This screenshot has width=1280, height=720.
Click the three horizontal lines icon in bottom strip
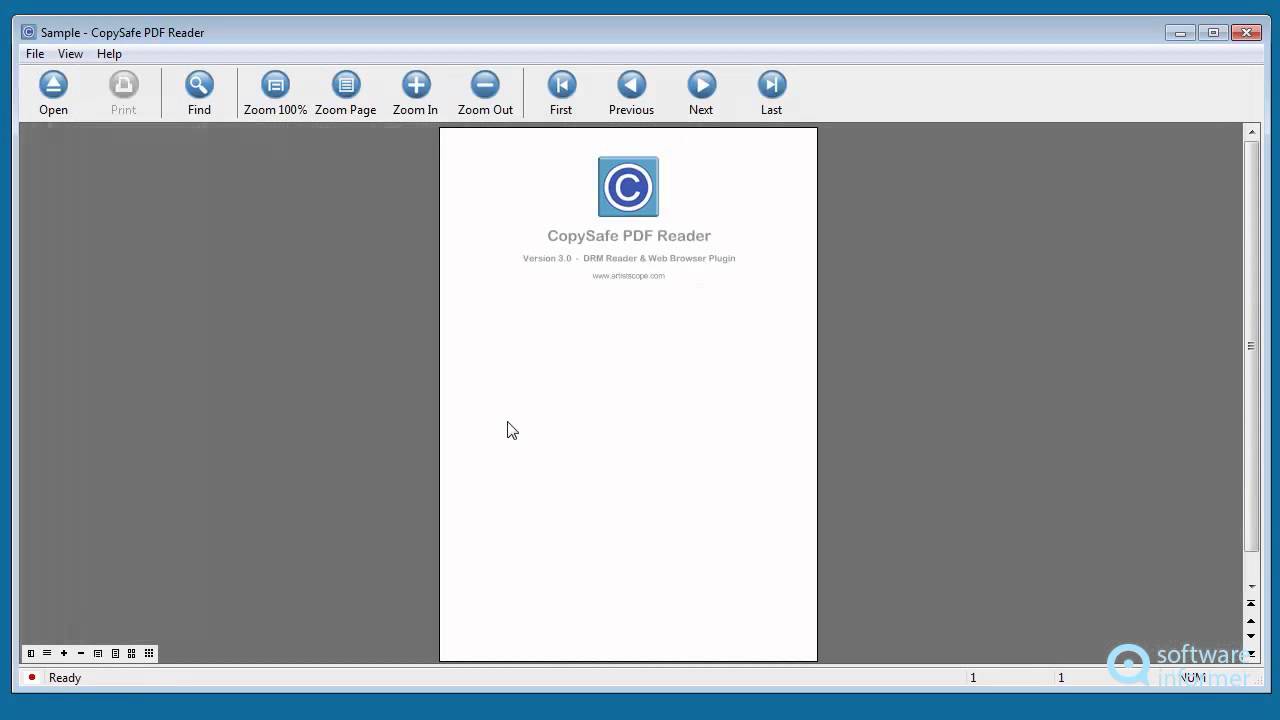click(47, 653)
